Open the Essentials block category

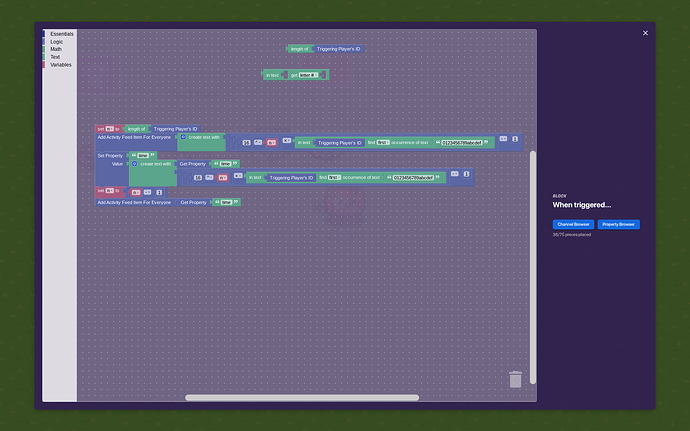(61, 34)
